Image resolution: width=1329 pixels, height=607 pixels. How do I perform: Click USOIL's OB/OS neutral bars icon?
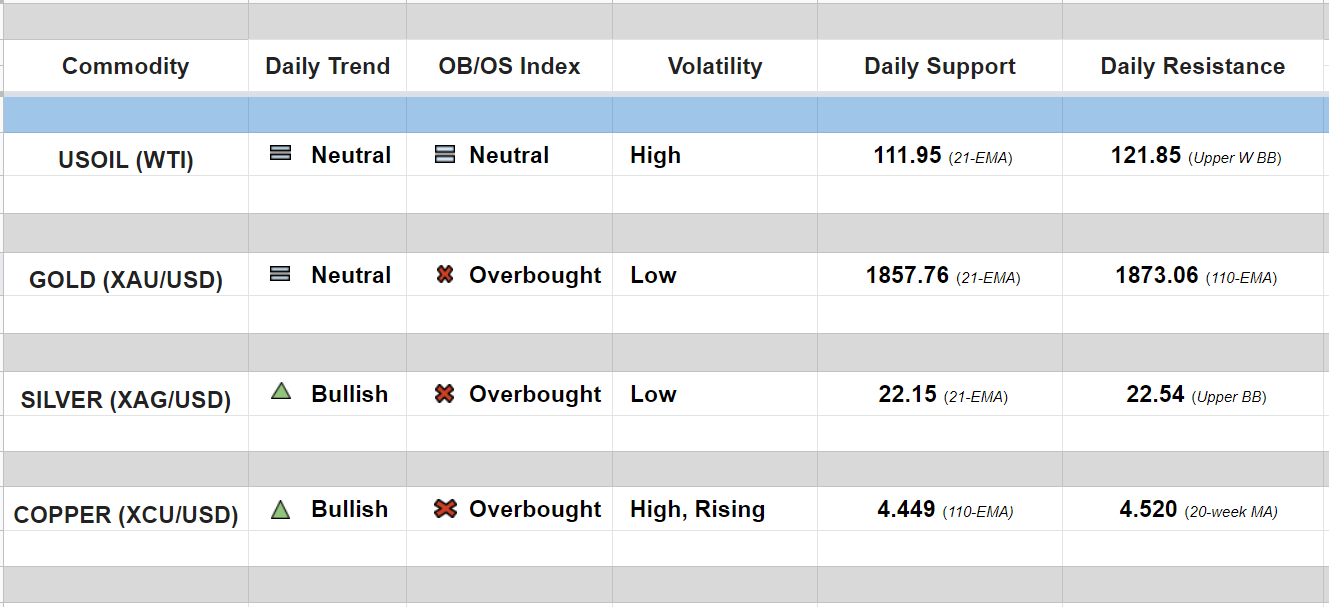point(445,154)
